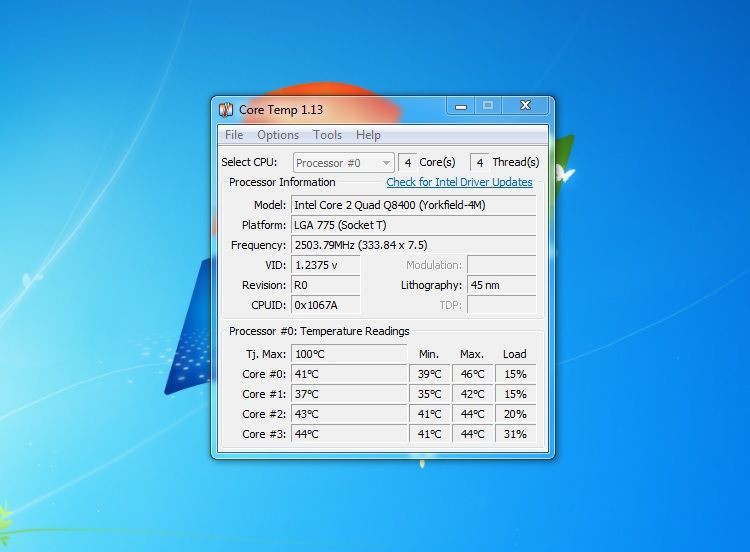Click Core #3 current temperature field
The image size is (750, 552).
click(x=349, y=434)
